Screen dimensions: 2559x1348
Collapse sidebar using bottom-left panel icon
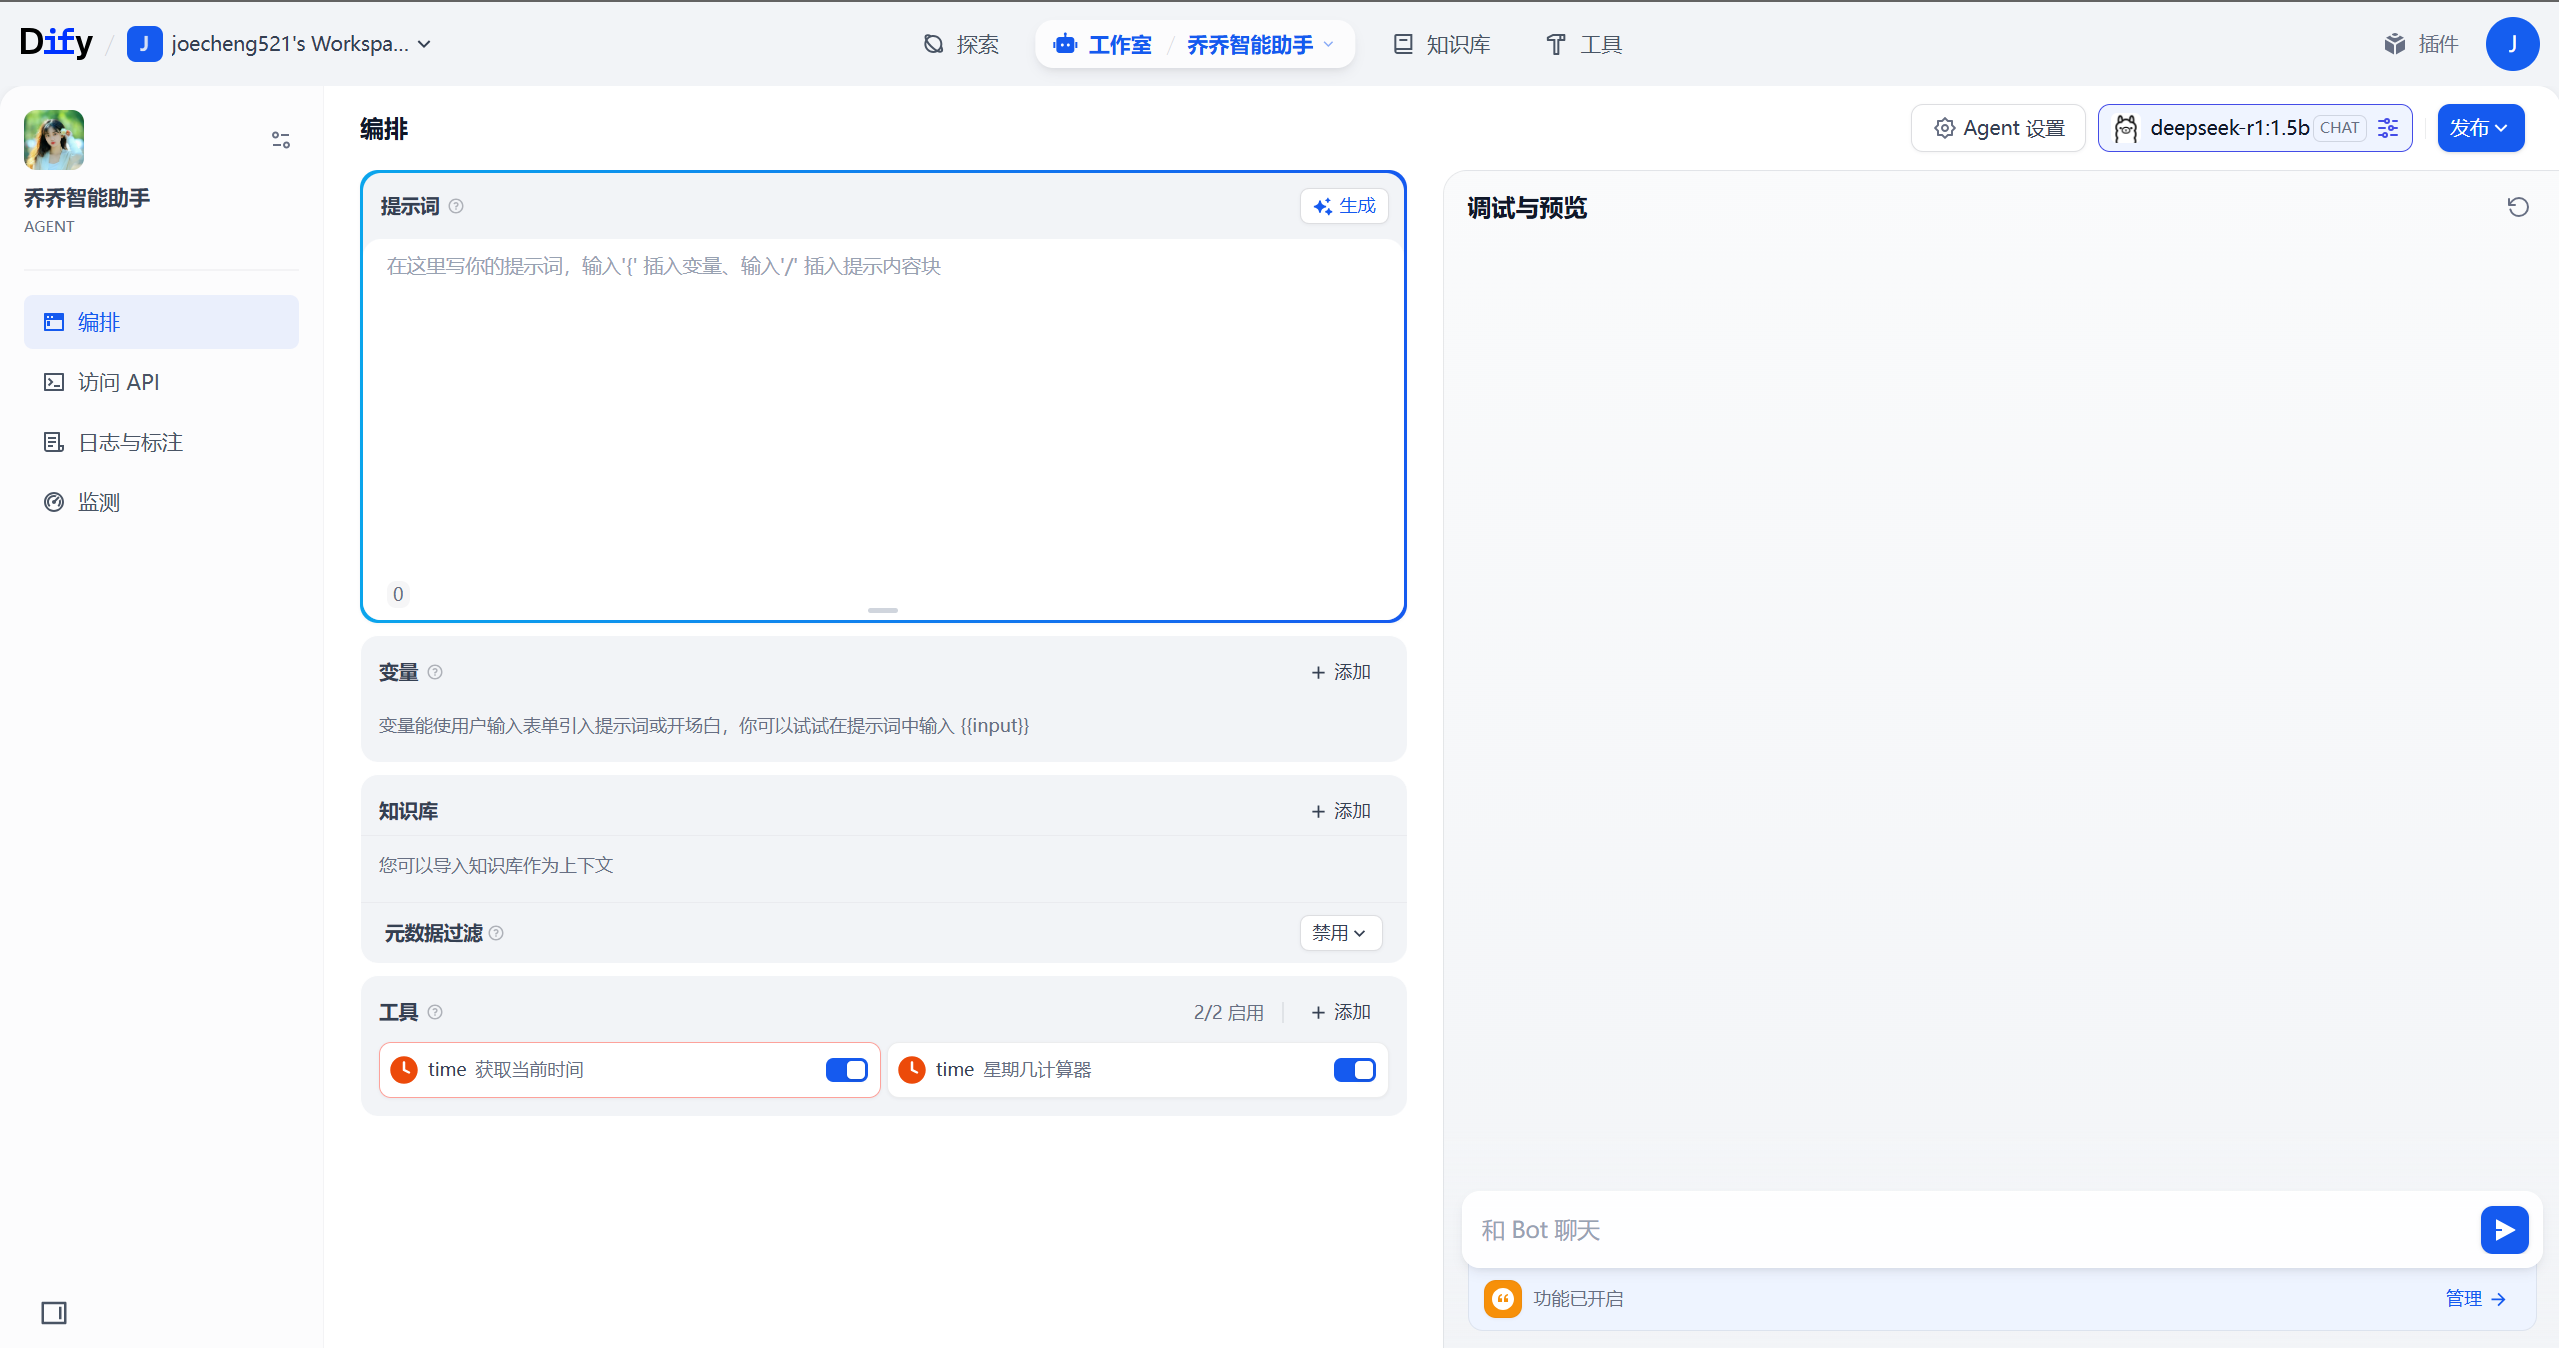point(54,1312)
